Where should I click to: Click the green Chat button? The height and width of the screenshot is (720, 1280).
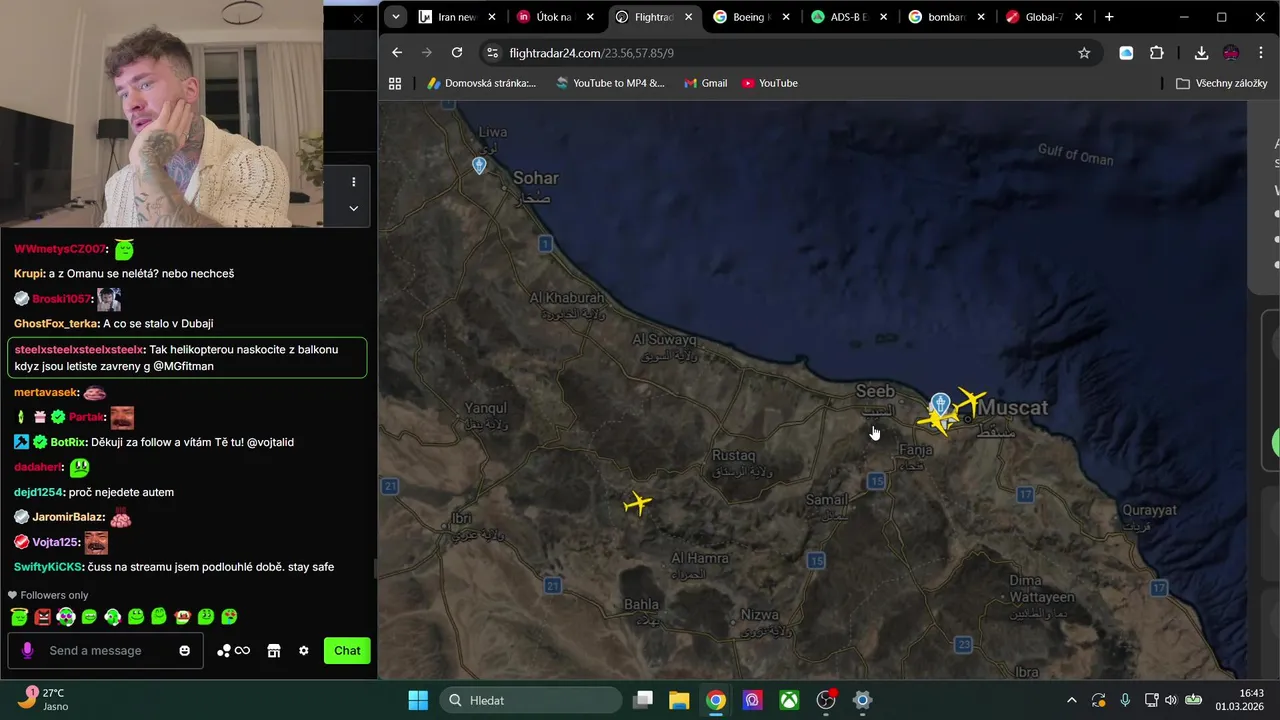tap(347, 651)
